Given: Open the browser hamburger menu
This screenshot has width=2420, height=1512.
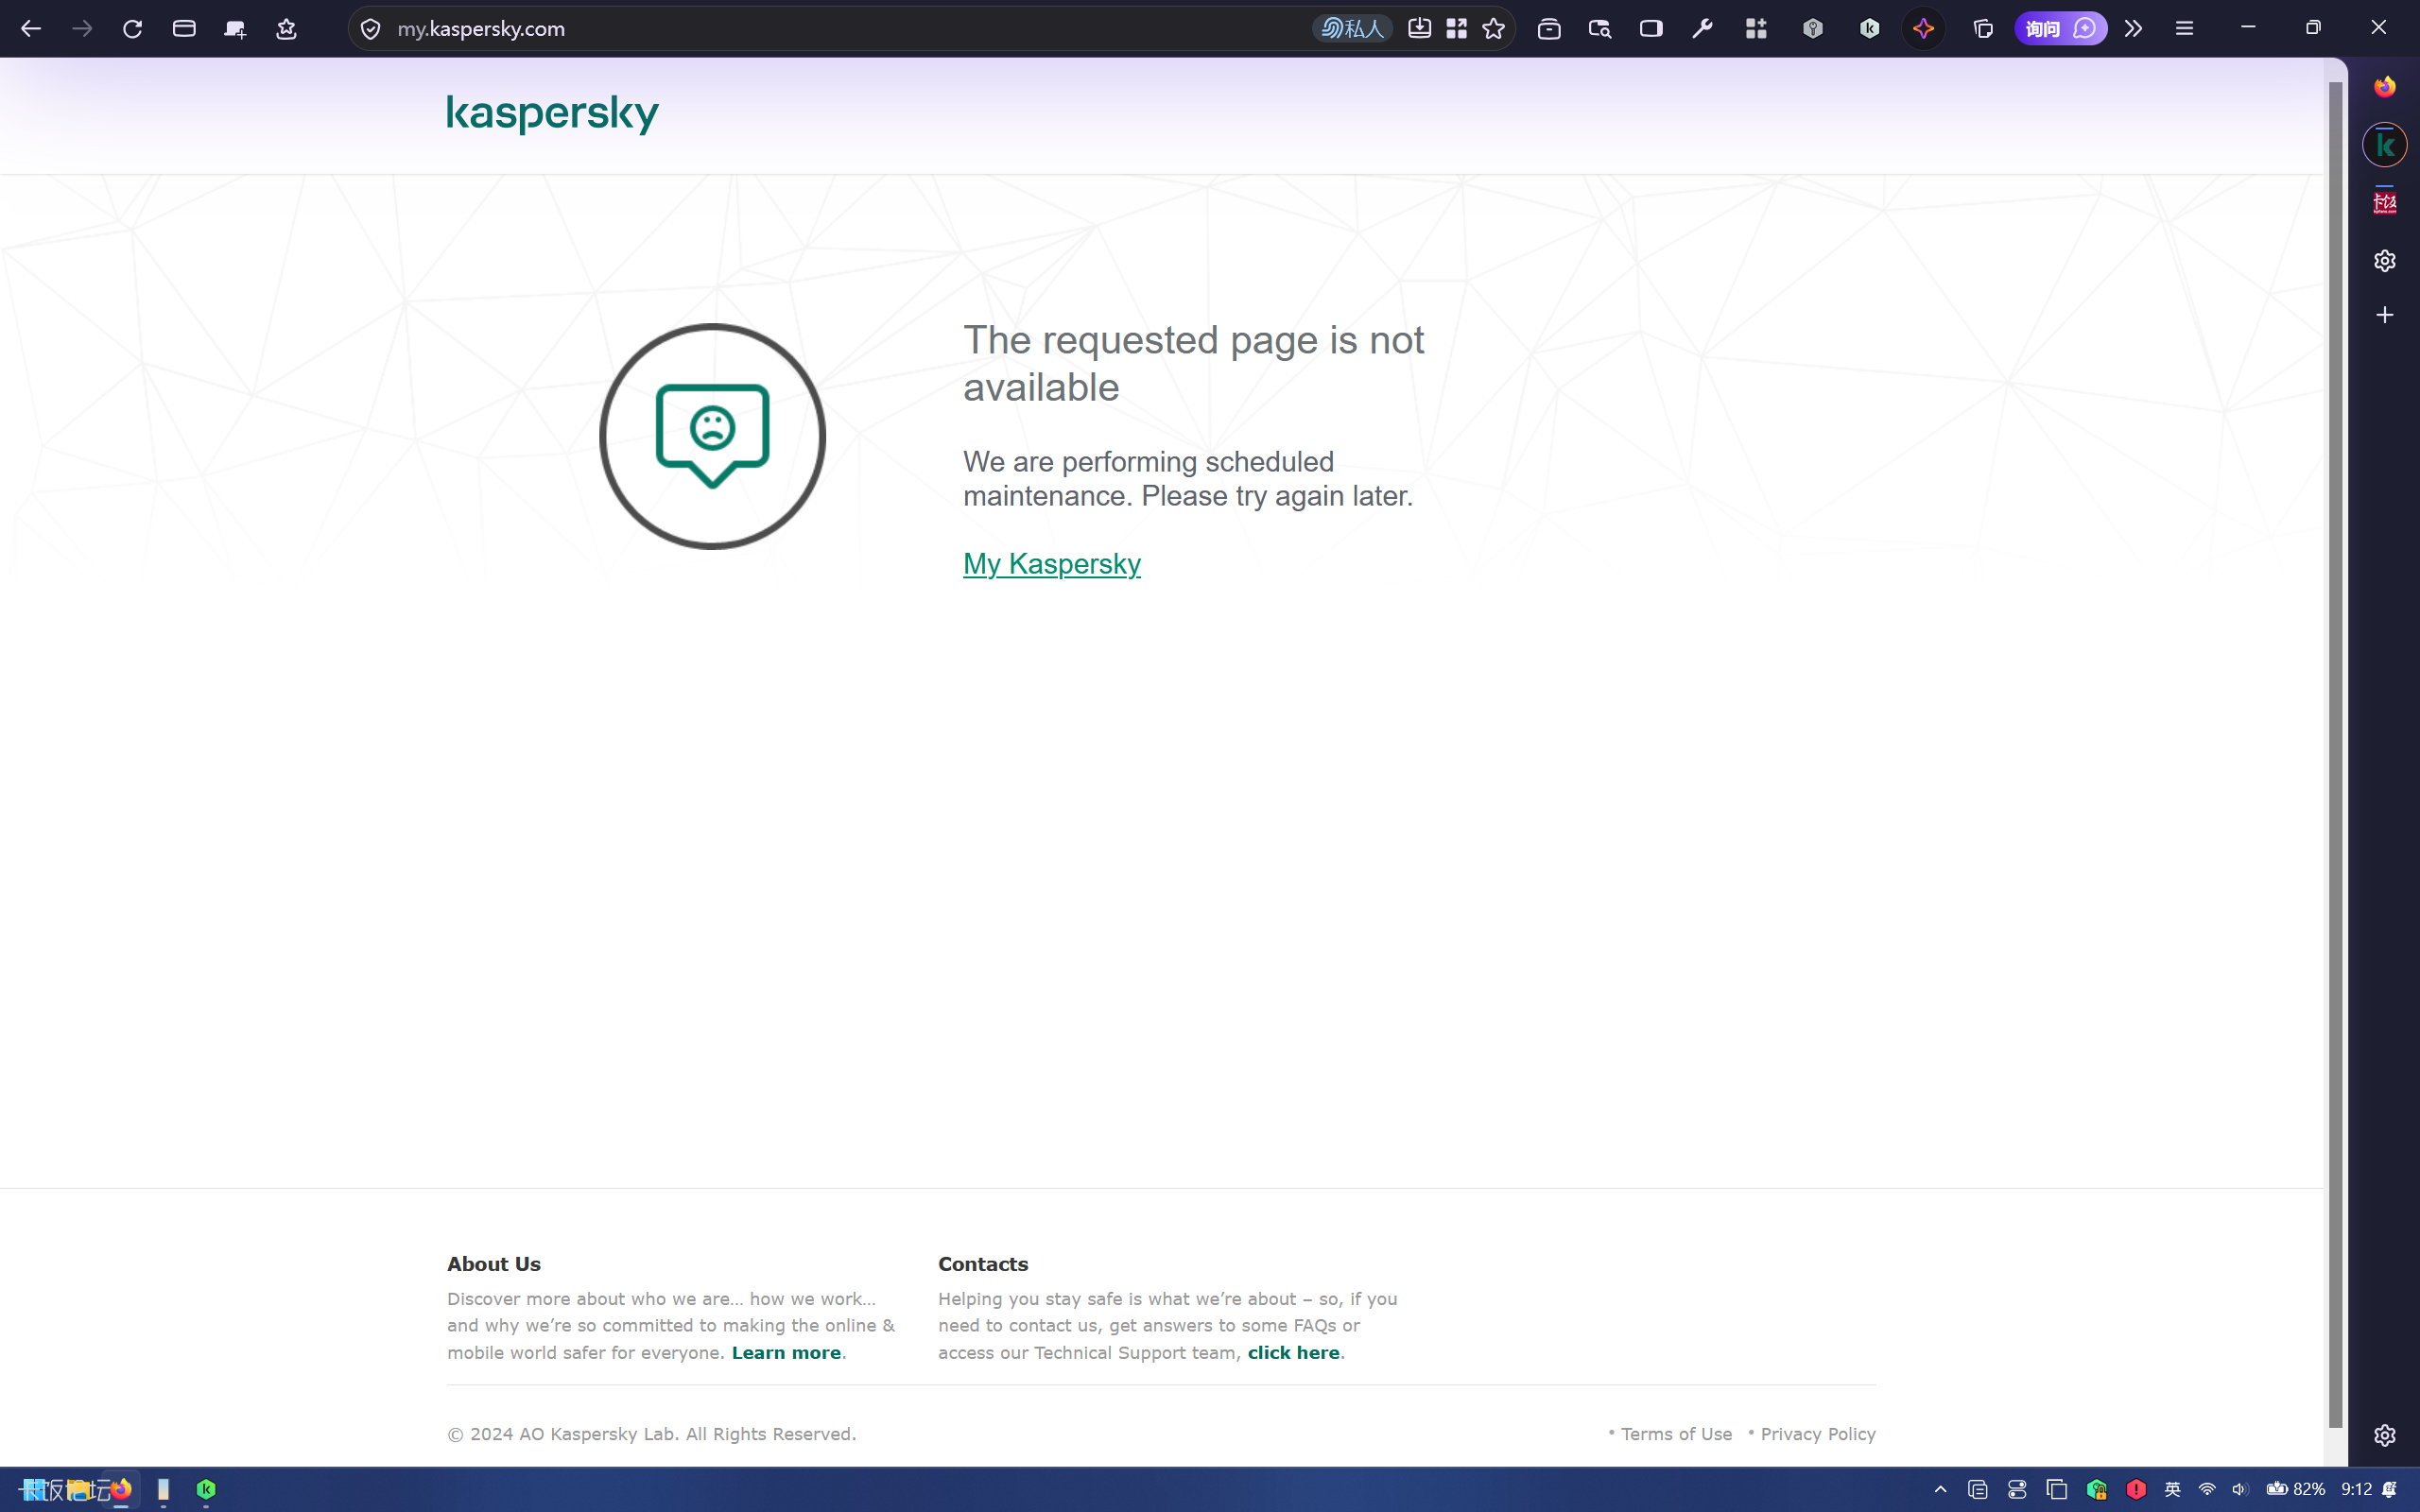Looking at the screenshot, I should pos(2184,28).
